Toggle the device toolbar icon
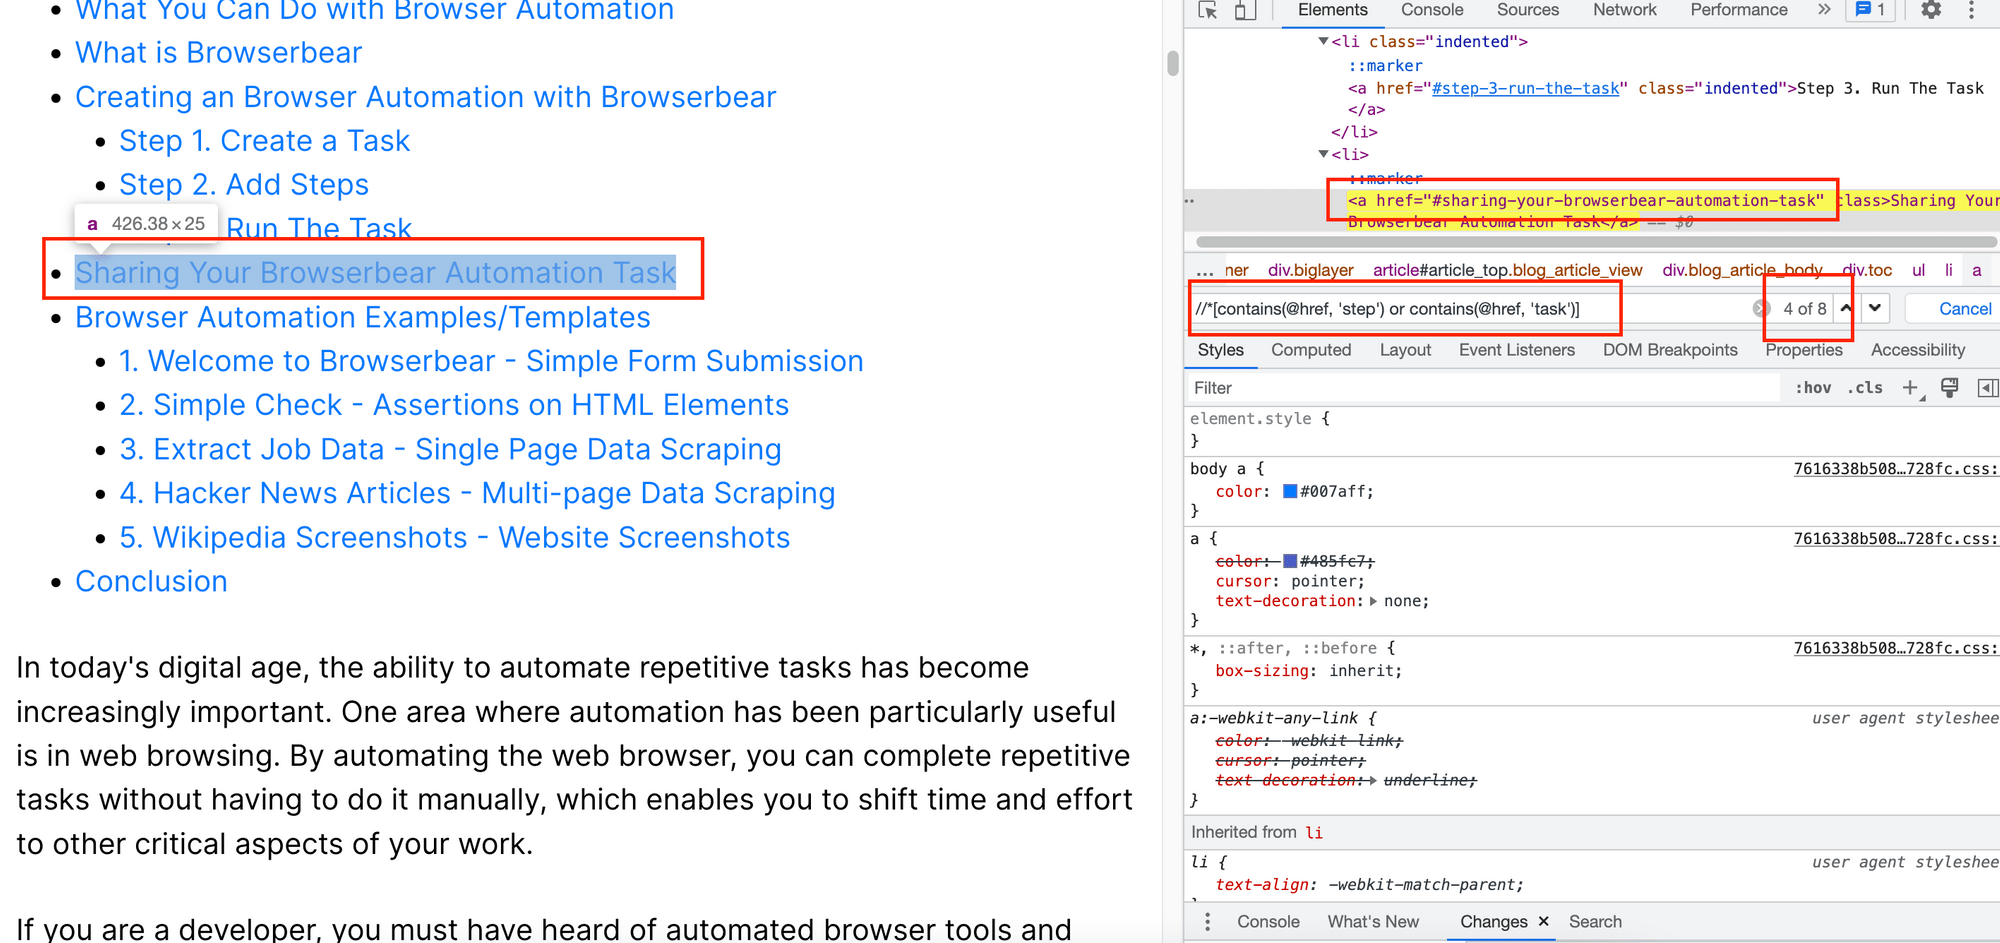The height and width of the screenshot is (943, 2000). tap(1245, 10)
